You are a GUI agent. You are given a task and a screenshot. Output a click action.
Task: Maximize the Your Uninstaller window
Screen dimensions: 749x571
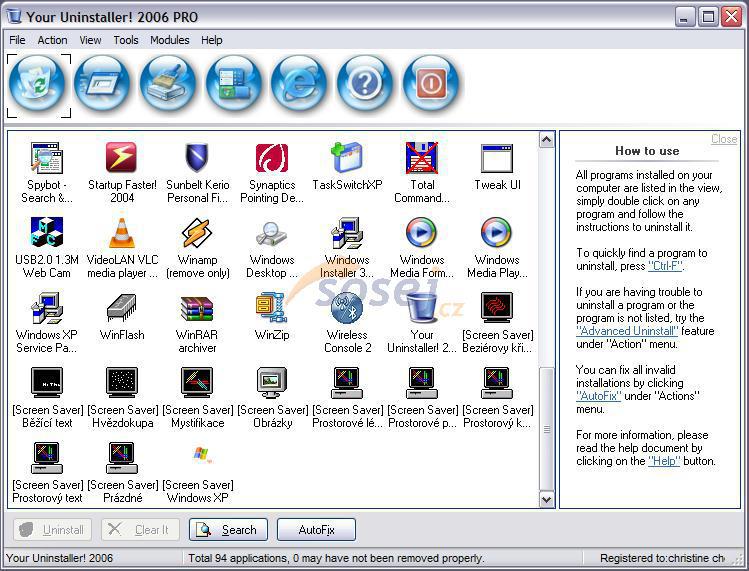click(x=708, y=17)
